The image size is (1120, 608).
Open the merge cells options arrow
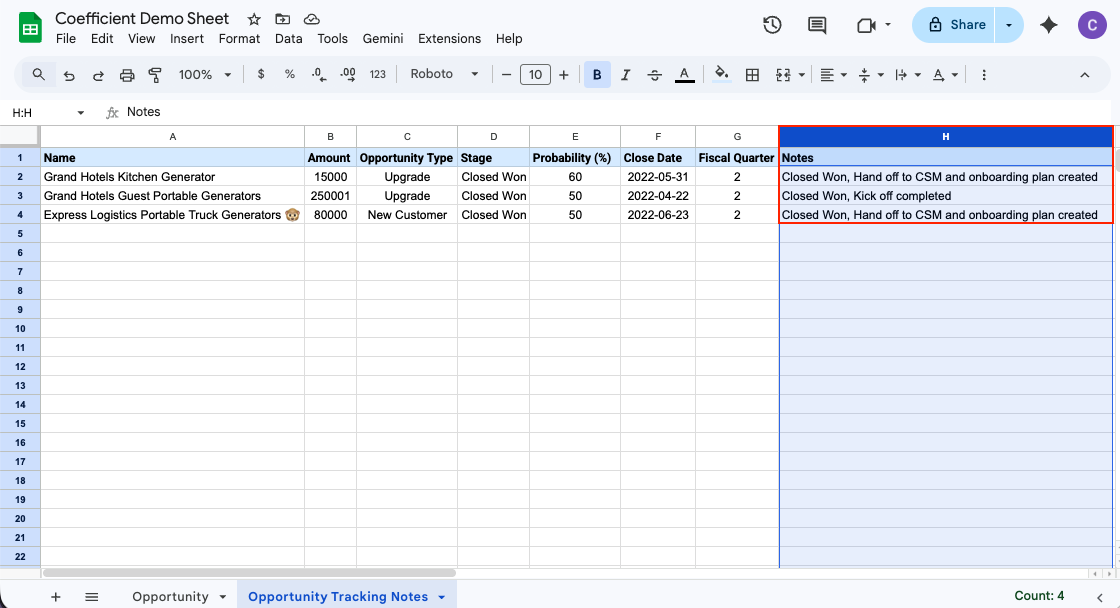tap(802, 74)
